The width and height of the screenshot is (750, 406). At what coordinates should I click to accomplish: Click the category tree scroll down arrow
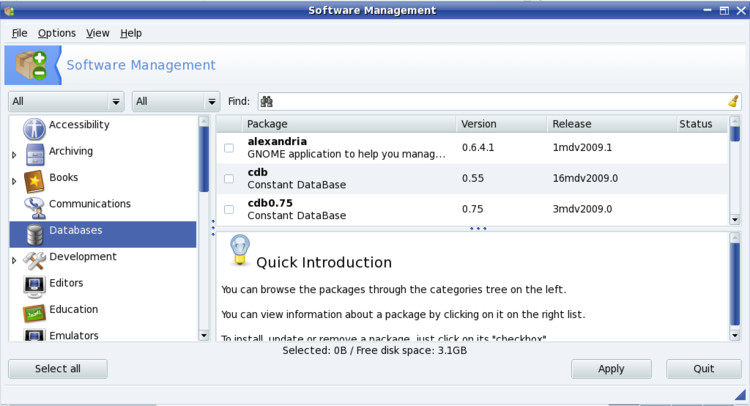[204, 335]
